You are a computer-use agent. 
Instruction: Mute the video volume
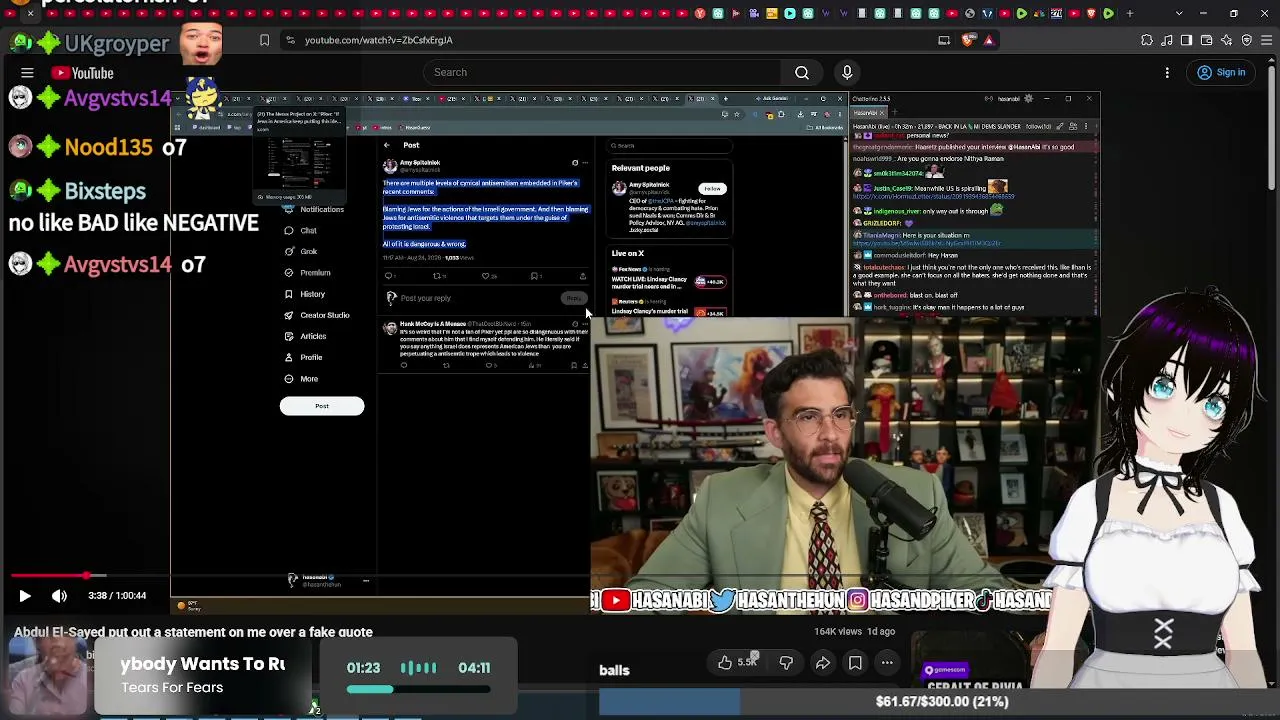click(x=59, y=596)
